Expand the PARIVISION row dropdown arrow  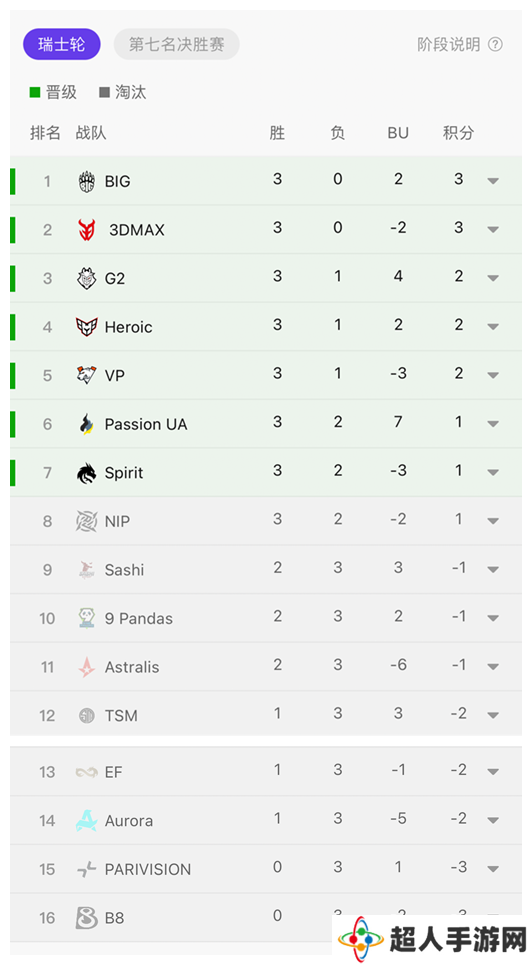coord(493,869)
